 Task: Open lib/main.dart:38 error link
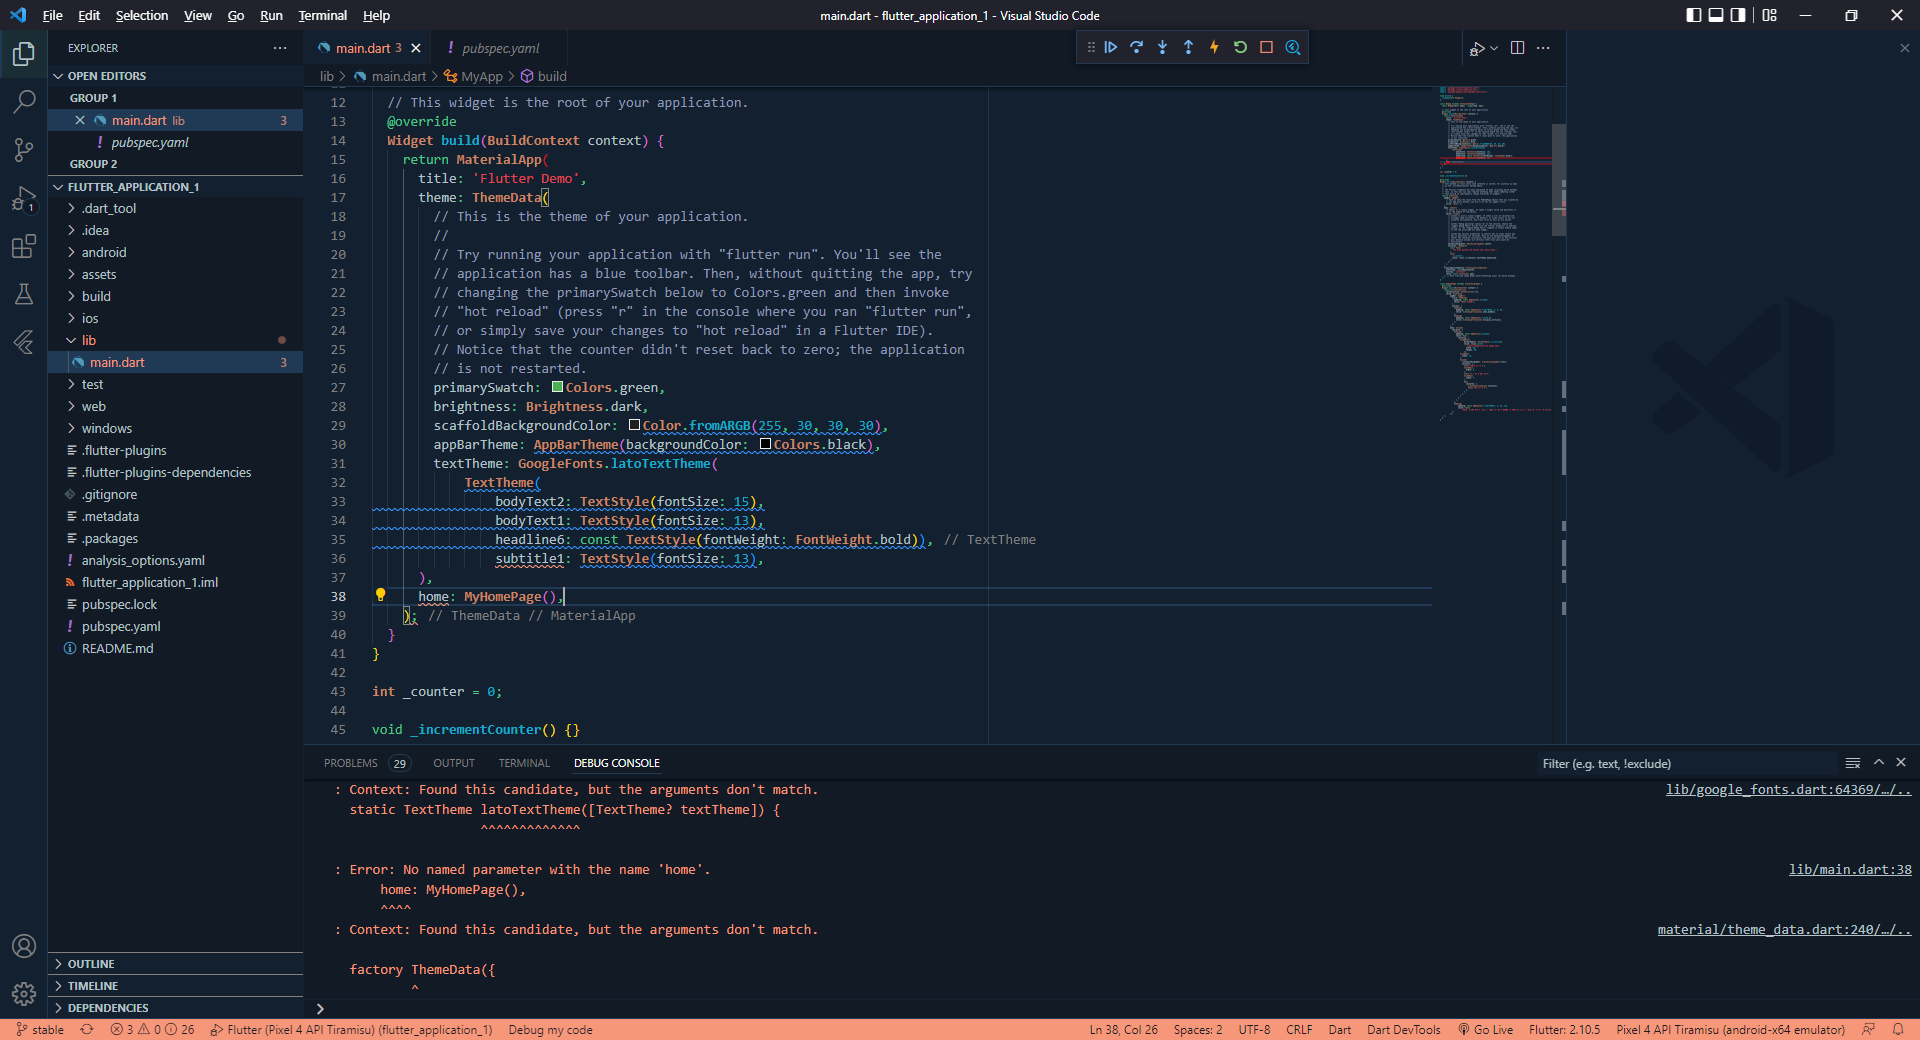point(1850,869)
